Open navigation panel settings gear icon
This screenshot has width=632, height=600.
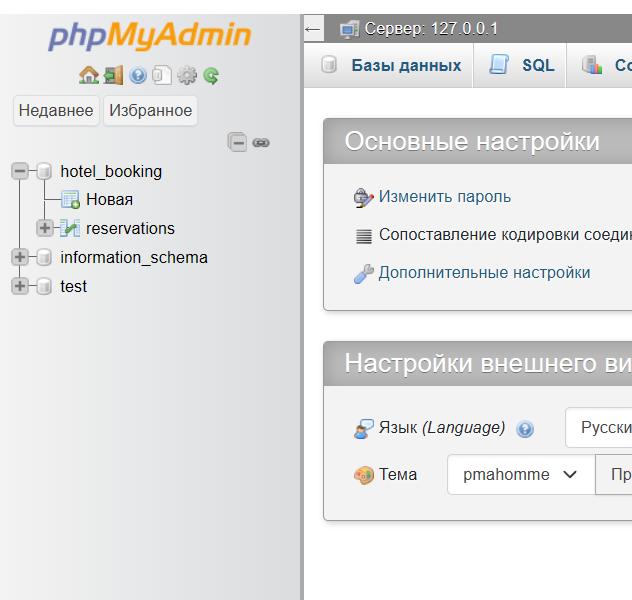[187, 75]
